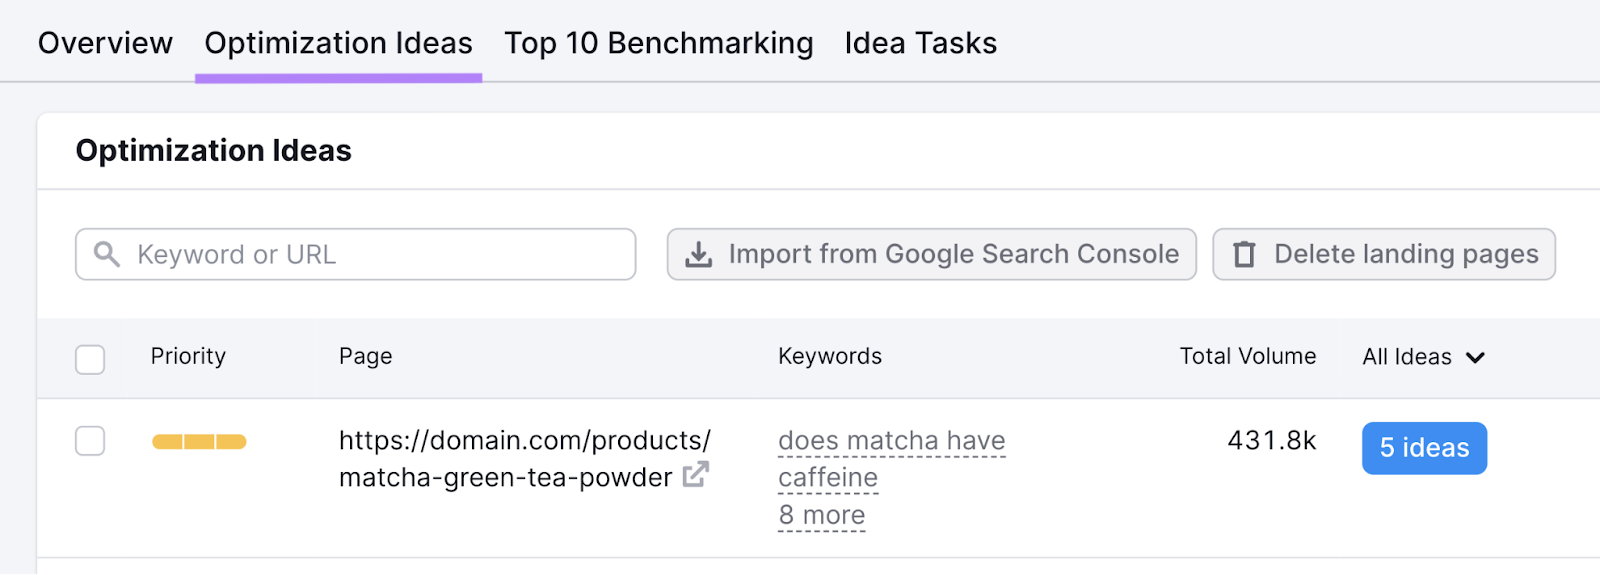Click the magnifier icon in search field
This screenshot has width=1600, height=575.
point(107,255)
